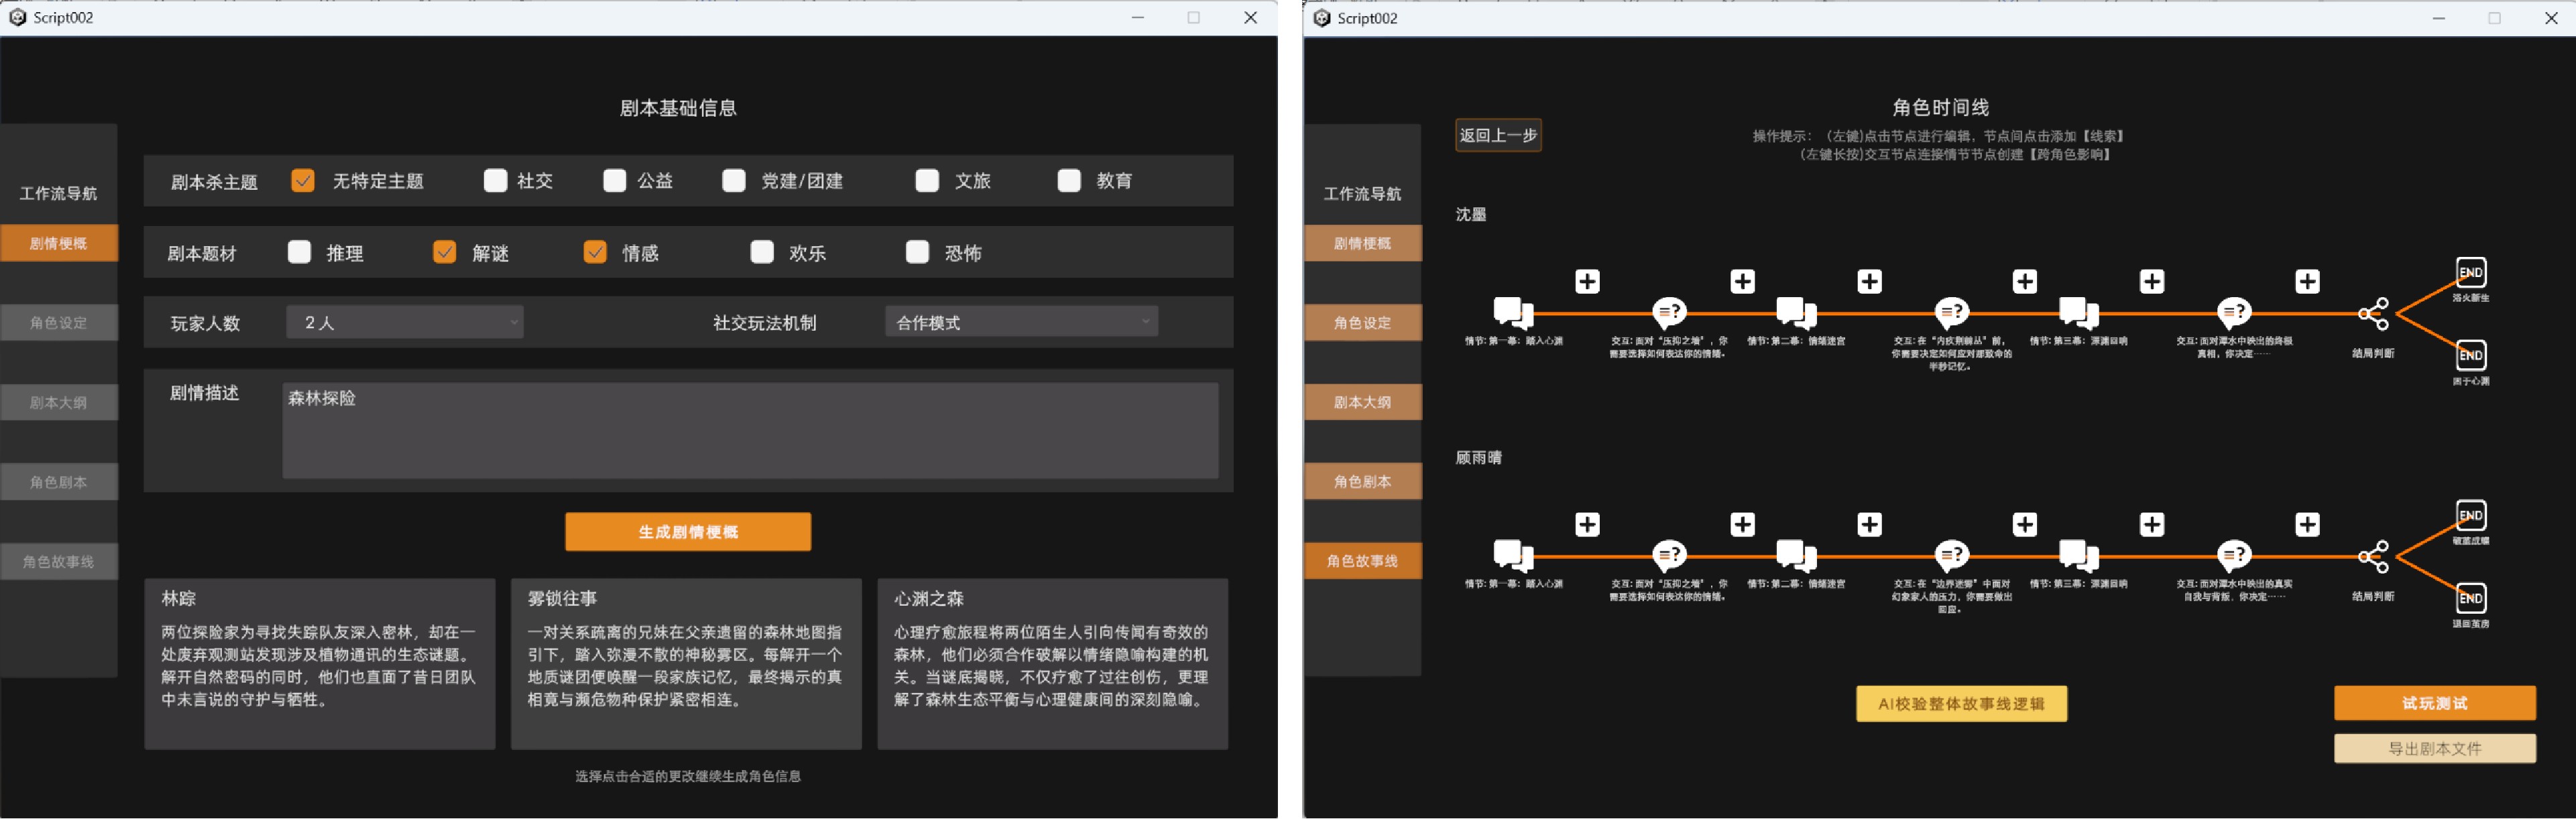Viewport: 2576px width, 819px height.
Task: Disable the 情感 genre checkbox
Action: [x=595, y=252]
